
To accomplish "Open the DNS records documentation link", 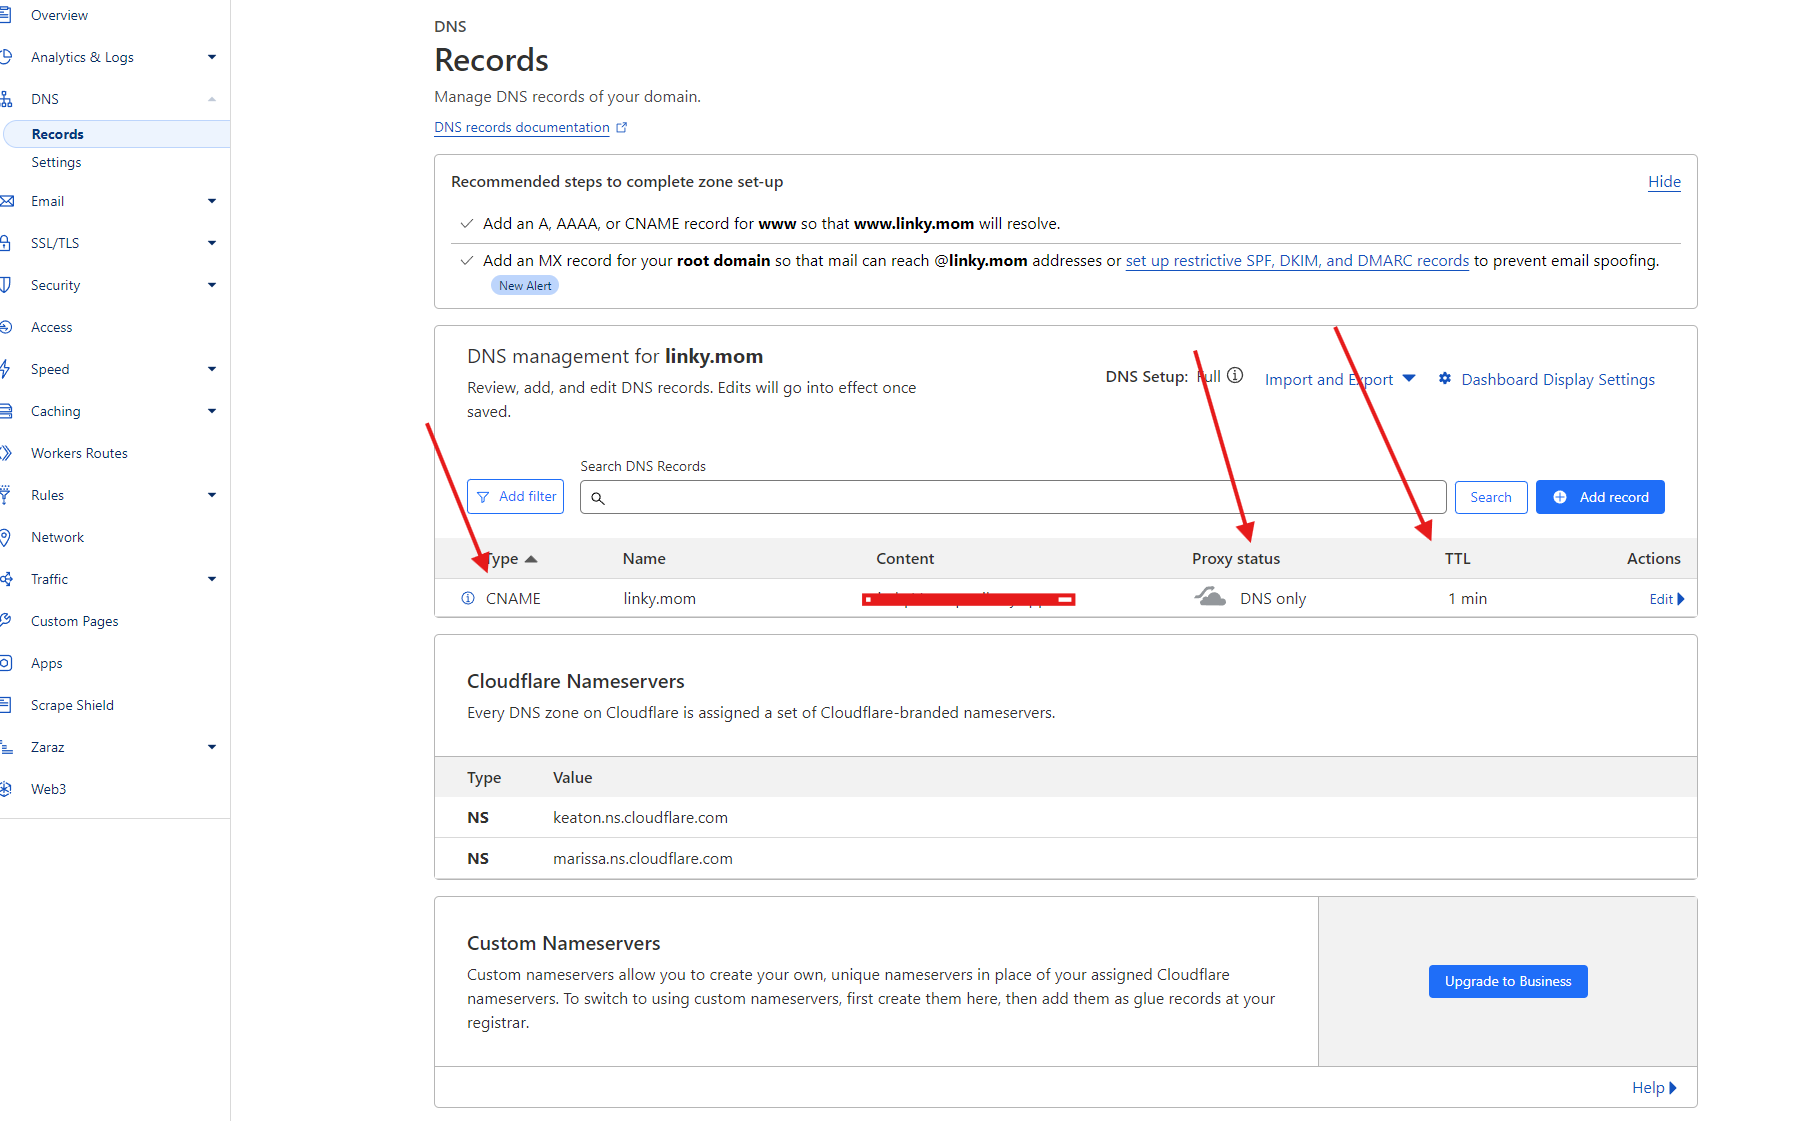I will coord(522,127).
